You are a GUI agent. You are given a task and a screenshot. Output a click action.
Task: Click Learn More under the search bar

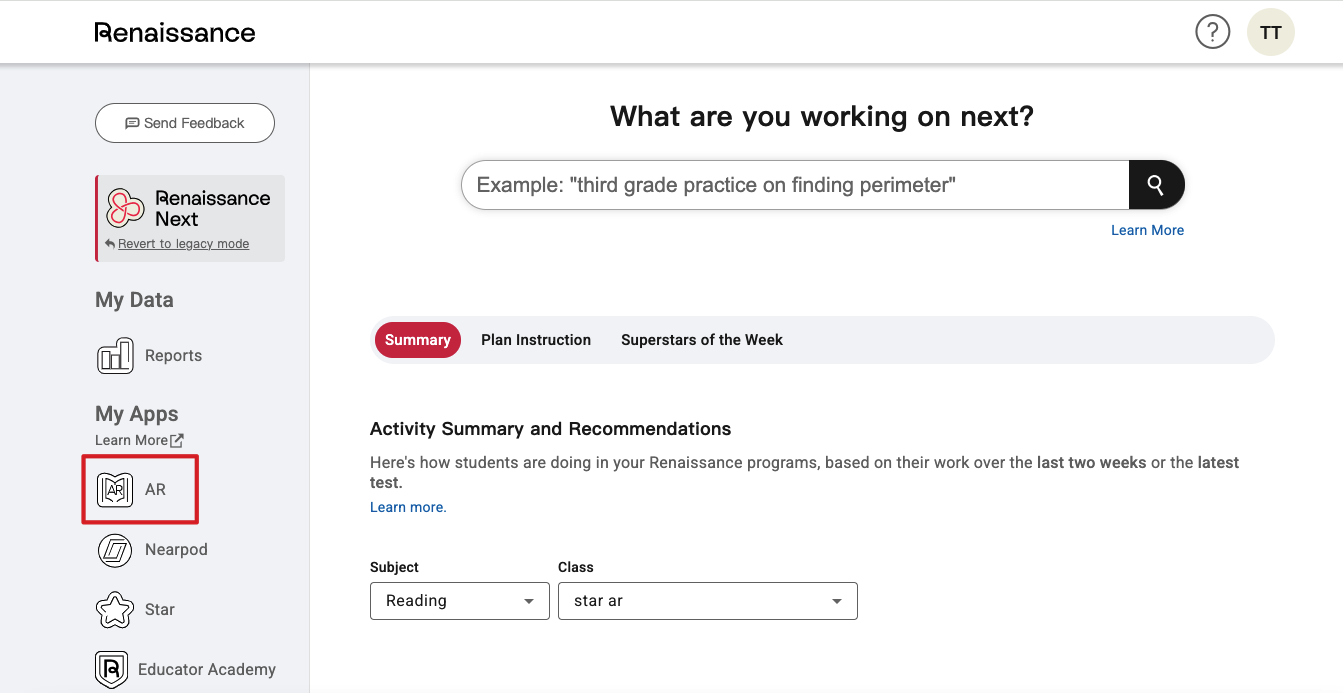(1147, 230)
